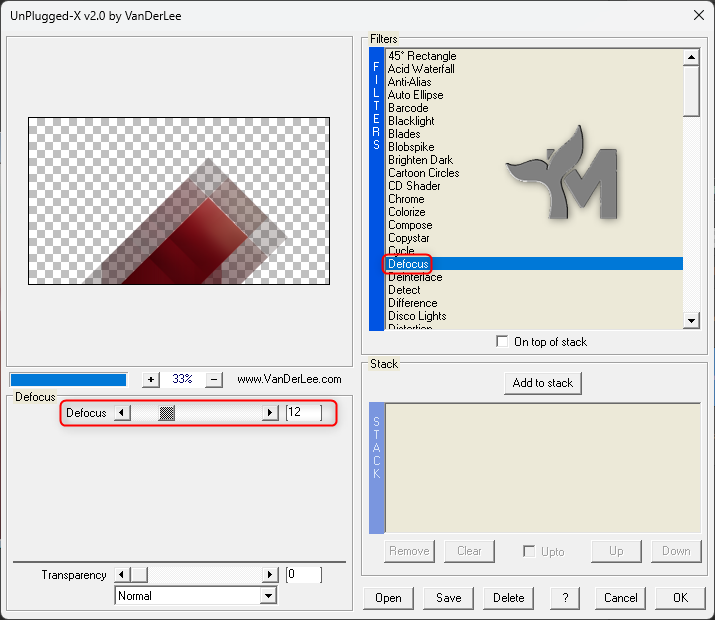The height and width of the screenshot is (620, 715).
Task: Click filter list scroll down arrow
Action: [x=691, y=320]
